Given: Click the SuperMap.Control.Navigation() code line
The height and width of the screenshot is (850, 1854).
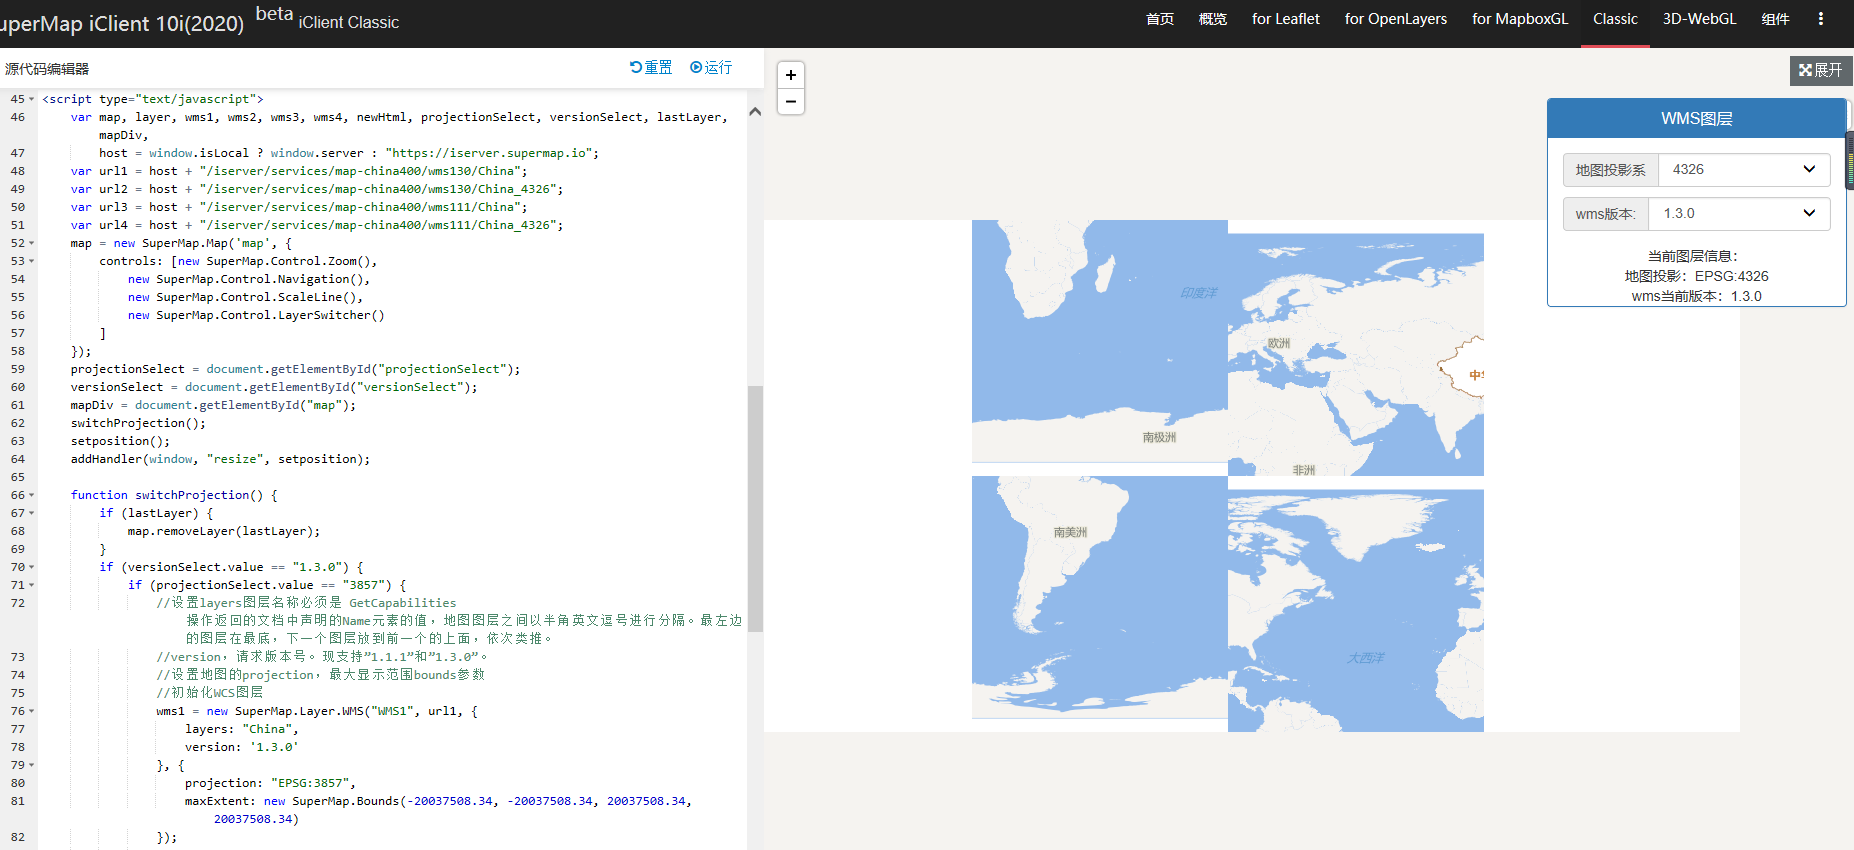Looking at the screenshot, I should click(249, 279).
